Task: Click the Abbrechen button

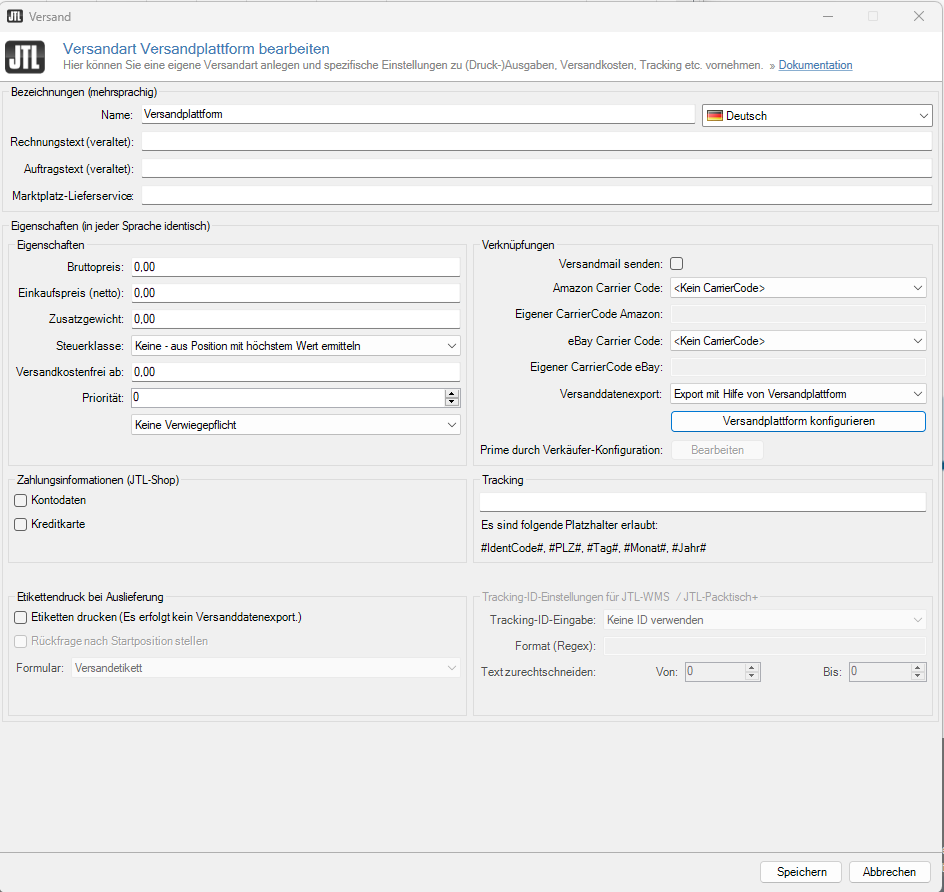Action: coord(889,871)
